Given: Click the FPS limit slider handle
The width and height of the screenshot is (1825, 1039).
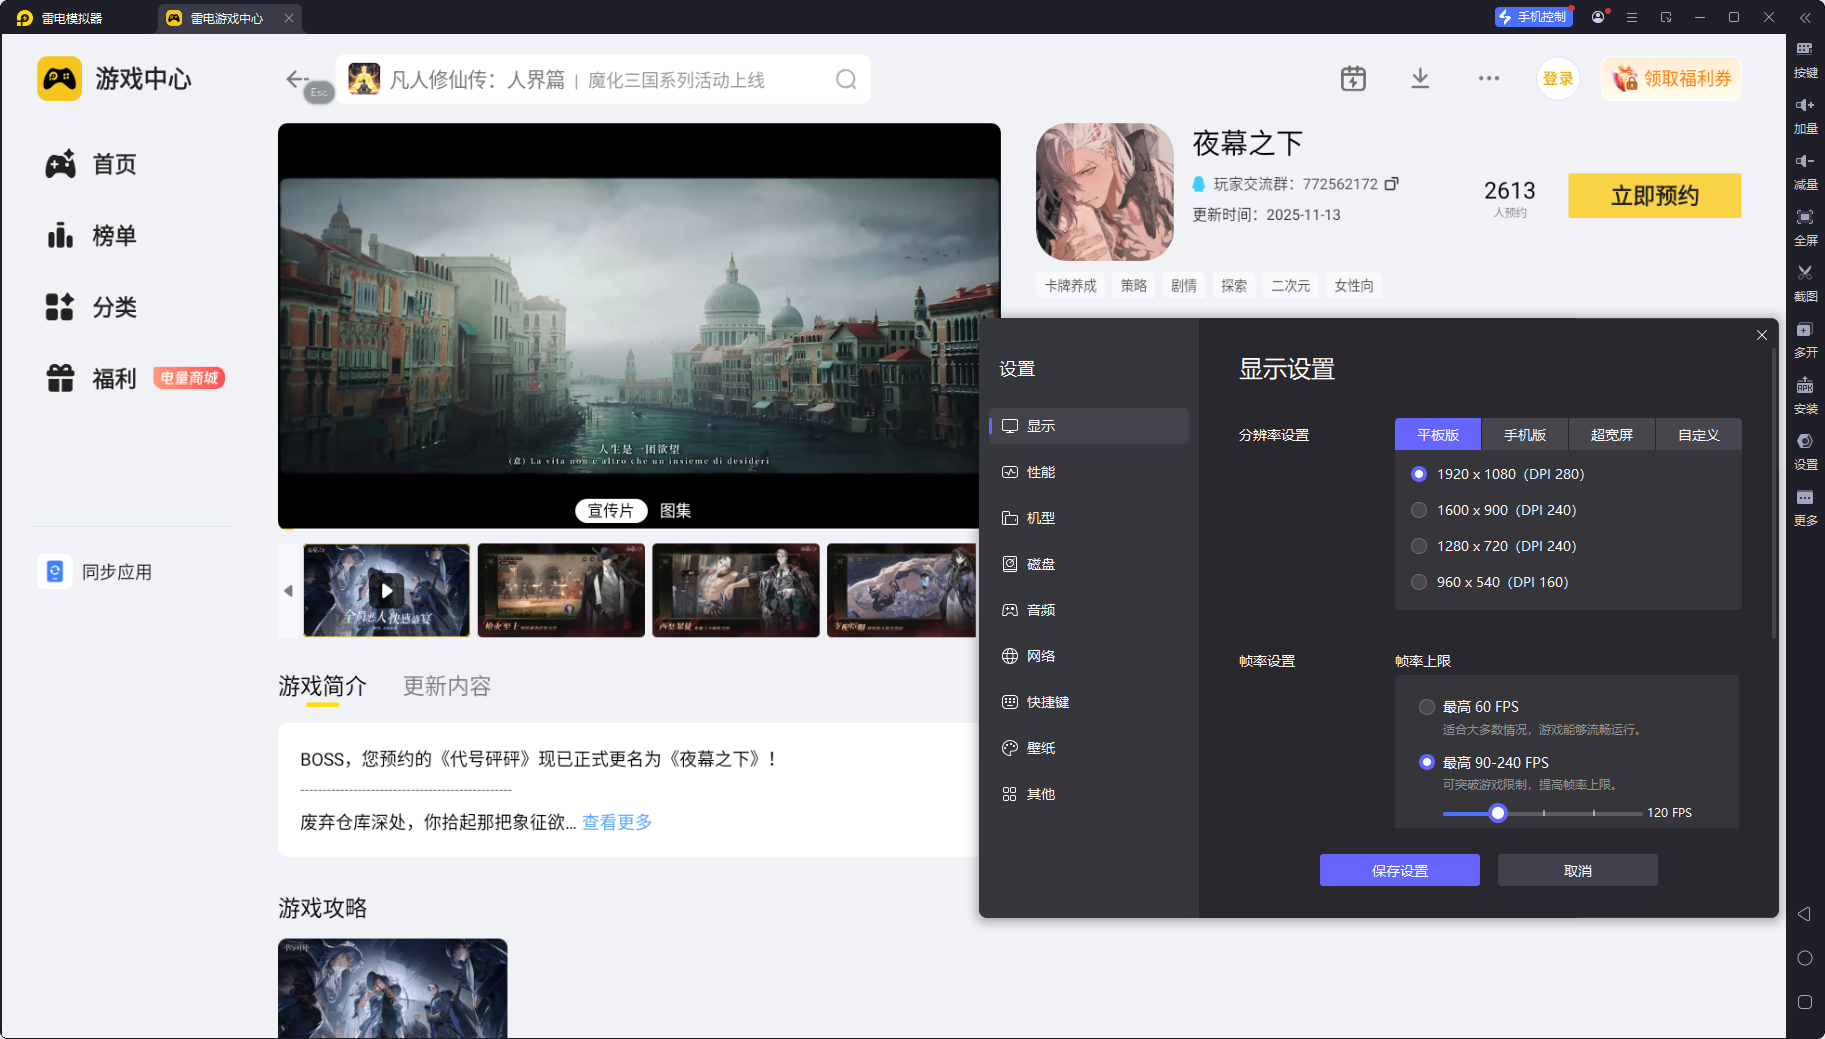Looking at the screenshot, I should tap(1497, 813).
